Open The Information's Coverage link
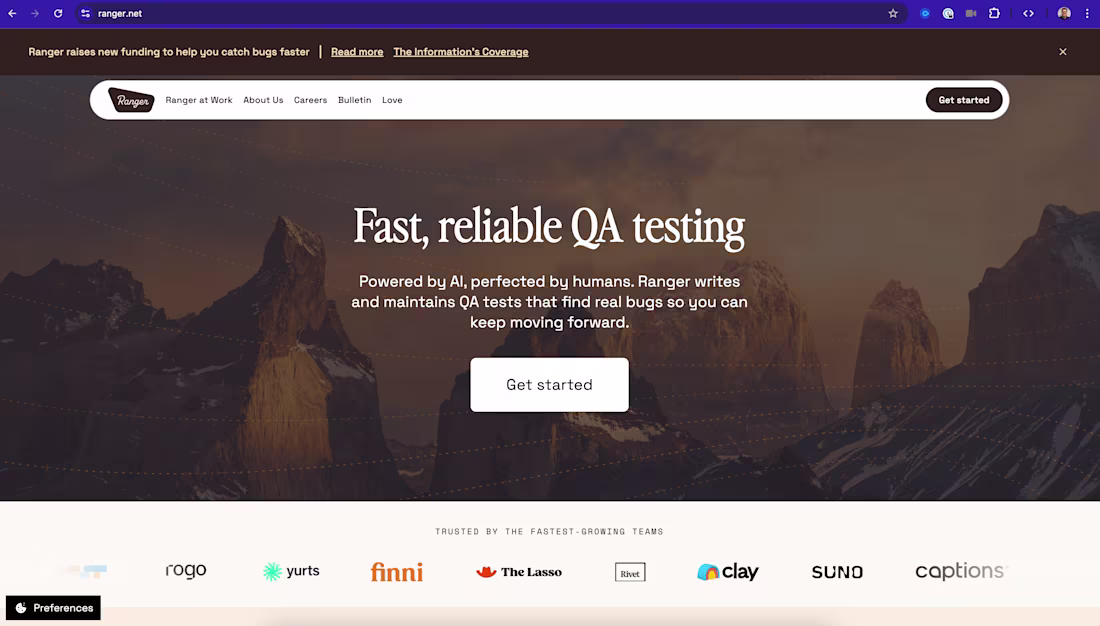The width and height of the screenshot is (1100, 626). click(461, 51)
